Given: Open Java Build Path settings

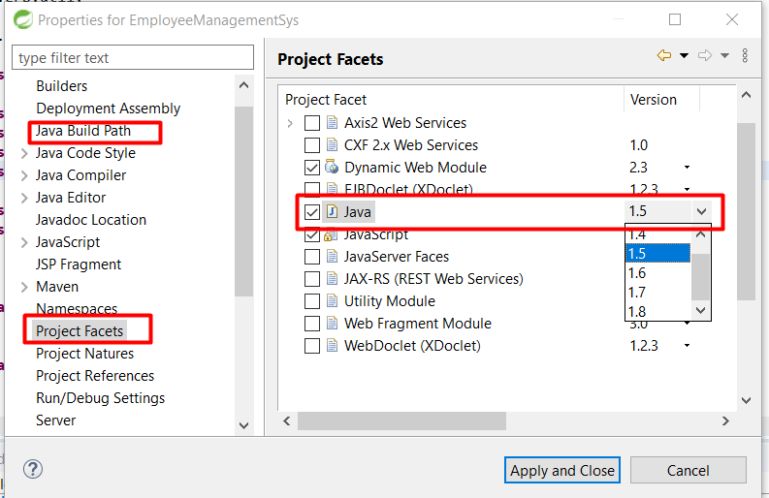Looking at the screenshot, I should 83,131.
